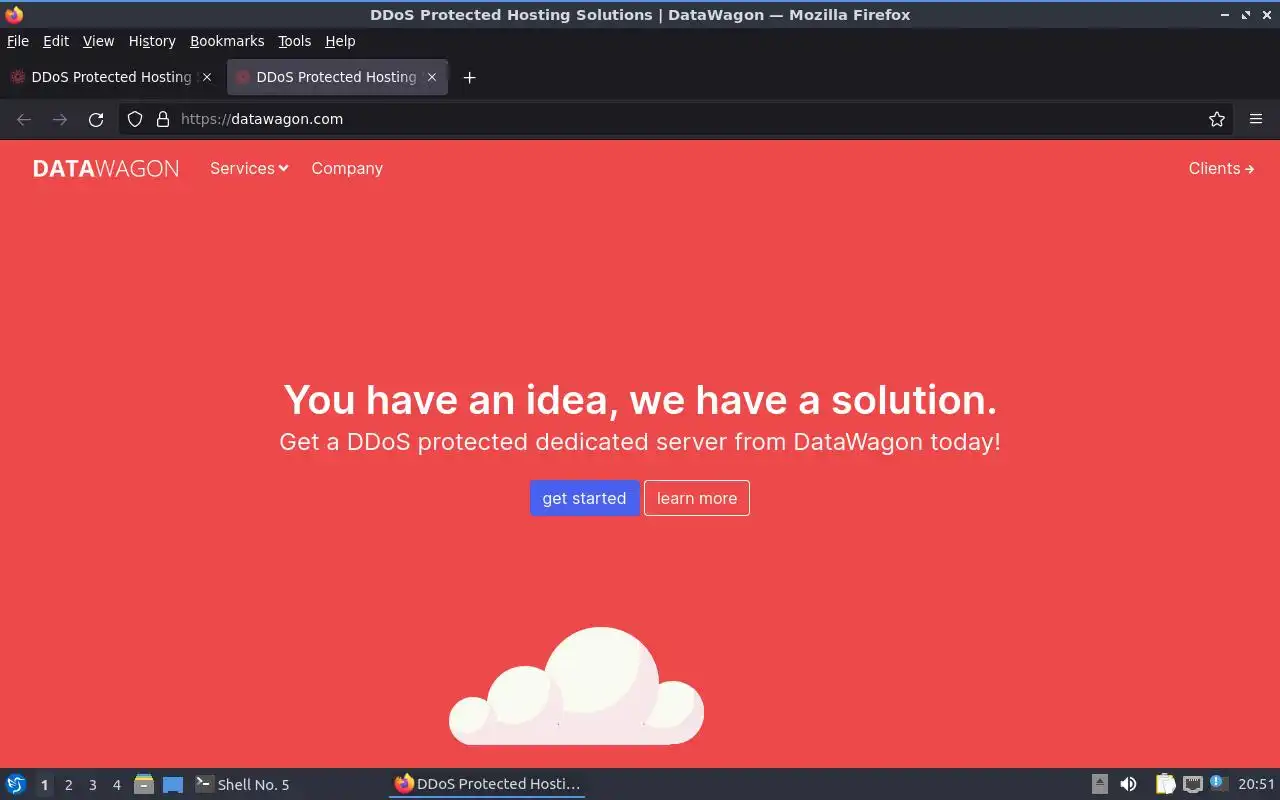This screenshot has width=1280, height=800.
Task: Switch to workspace 1
Action: click(44, 785)
